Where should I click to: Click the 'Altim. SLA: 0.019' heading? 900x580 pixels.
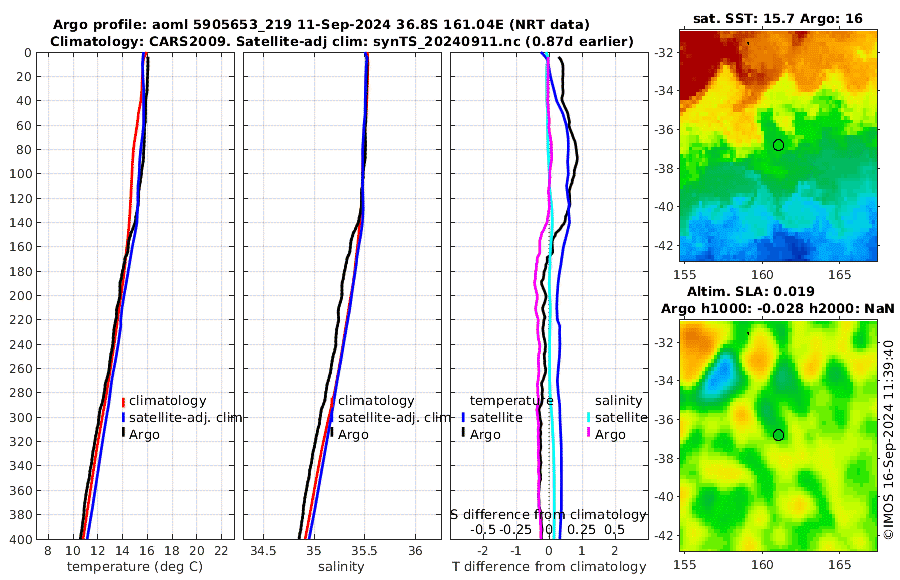click(x=750, y=292)
